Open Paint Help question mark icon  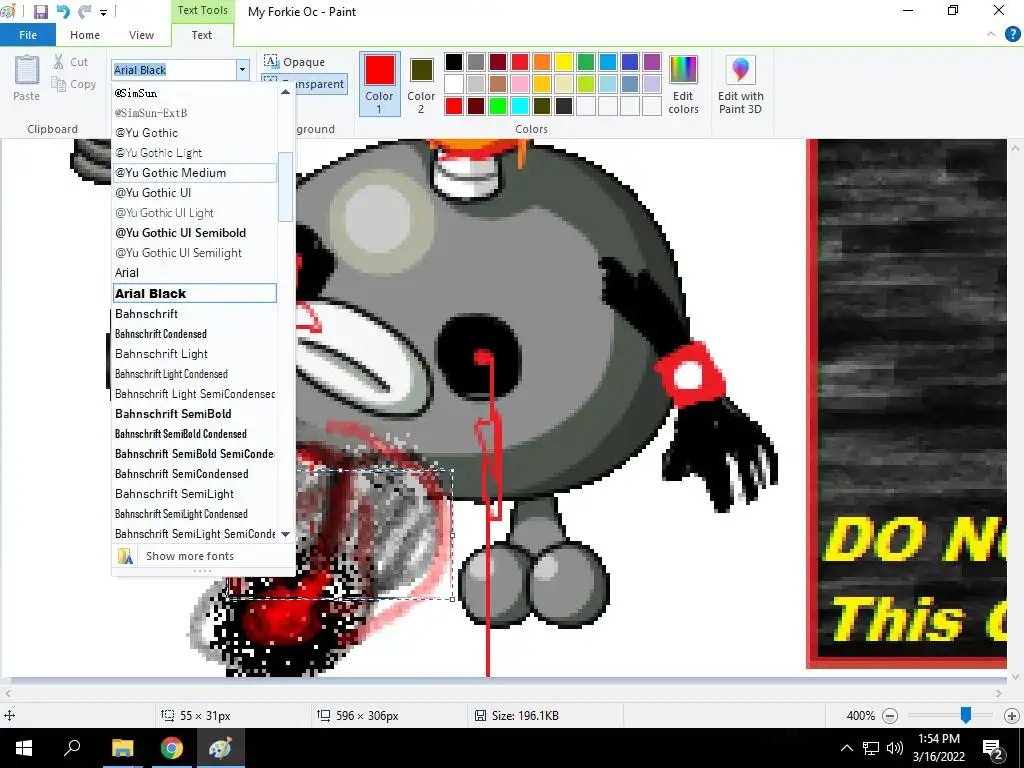click(x=1012, y=35)
